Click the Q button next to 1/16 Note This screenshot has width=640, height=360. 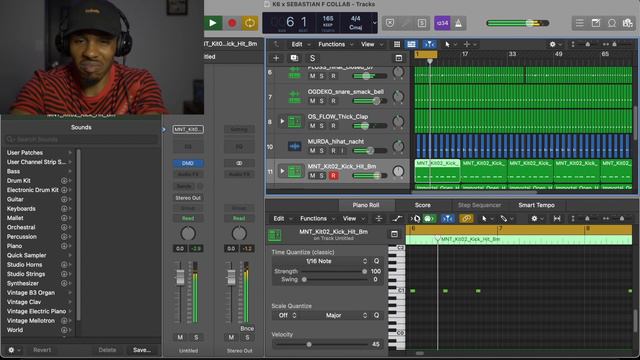[x=376, y=261]
